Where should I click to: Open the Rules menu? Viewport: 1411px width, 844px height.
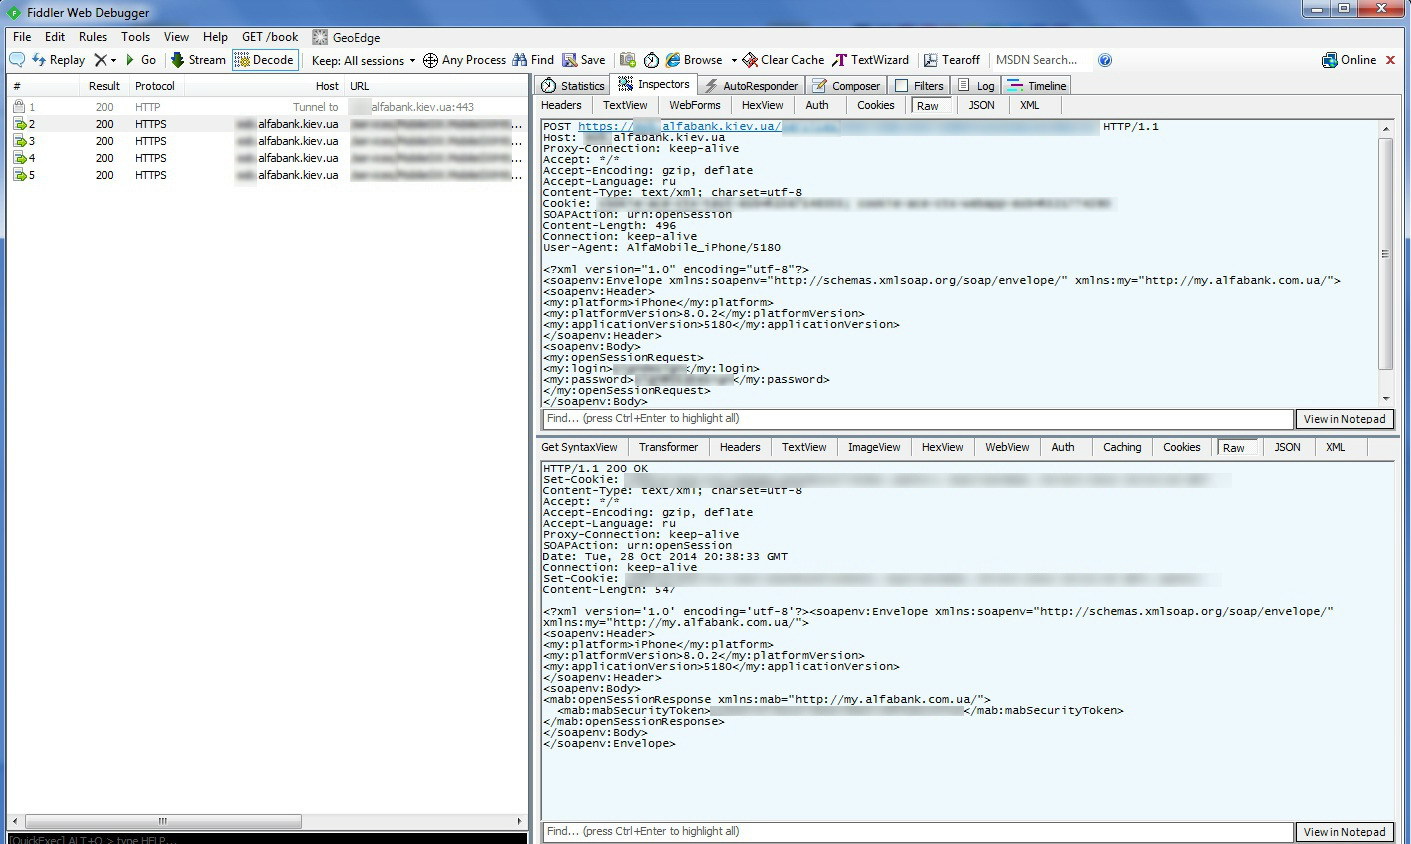[93, 37]
